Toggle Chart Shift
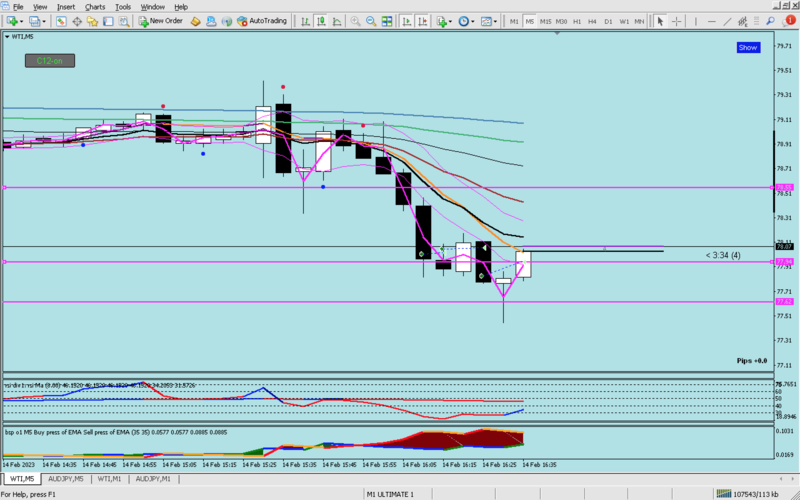This screenshot has height=500, width=800. click(422, 21)
